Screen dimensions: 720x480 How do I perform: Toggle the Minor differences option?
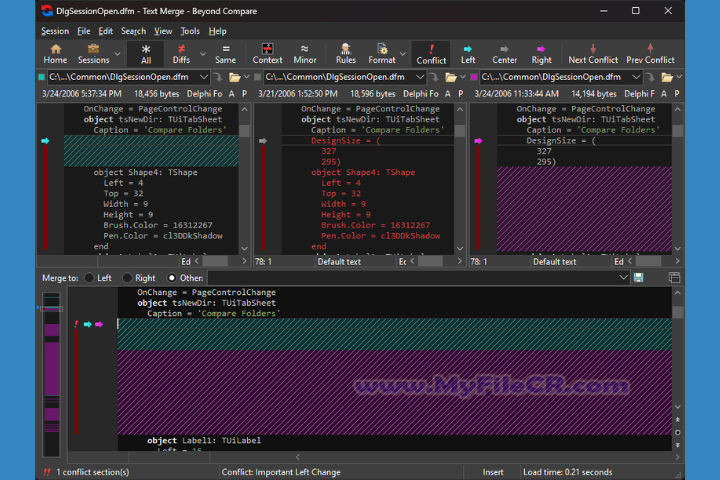click(x=304, y=54)
